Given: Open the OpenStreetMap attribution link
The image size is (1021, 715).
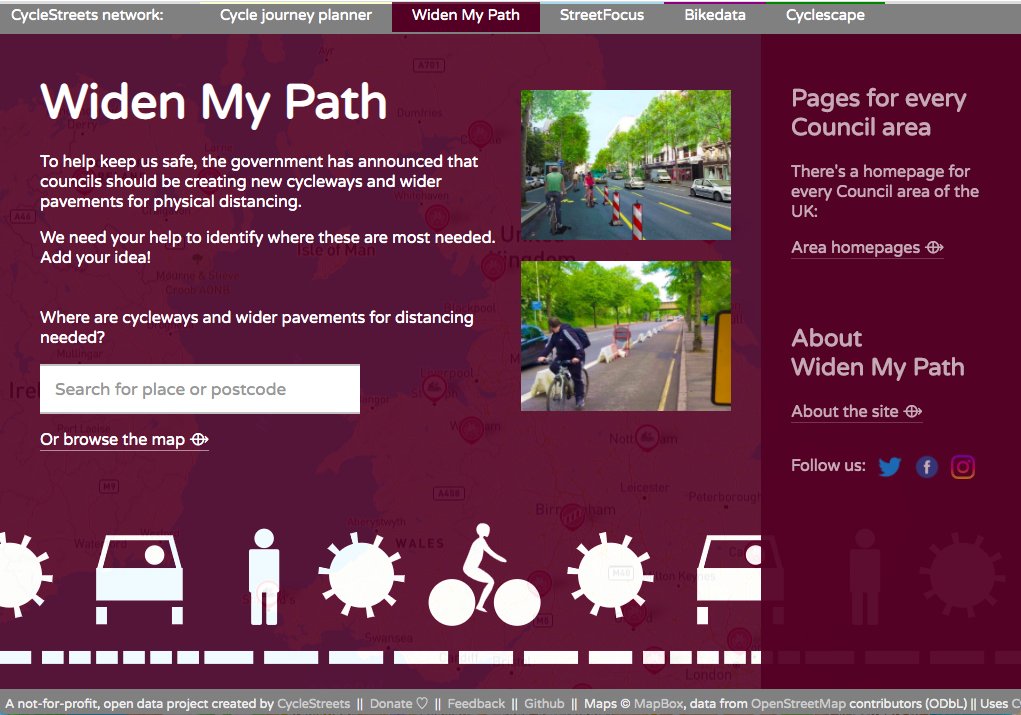Looking at the screenshot, I should pos(798,703).
